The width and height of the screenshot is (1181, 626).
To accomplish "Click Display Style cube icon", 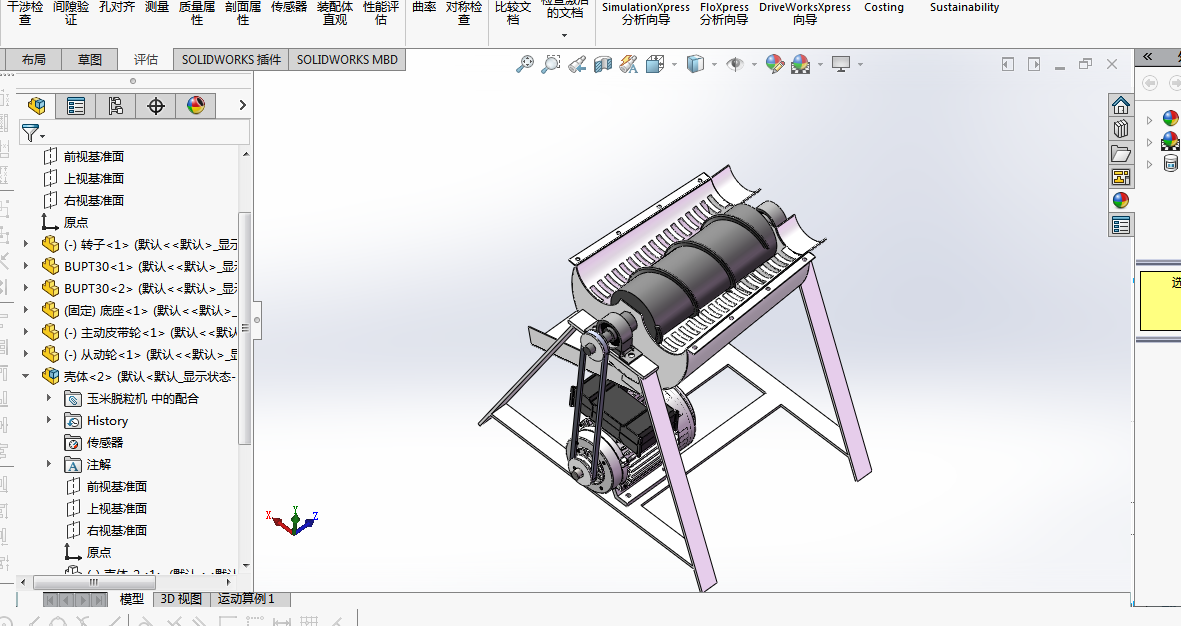I will pos(694,64).
